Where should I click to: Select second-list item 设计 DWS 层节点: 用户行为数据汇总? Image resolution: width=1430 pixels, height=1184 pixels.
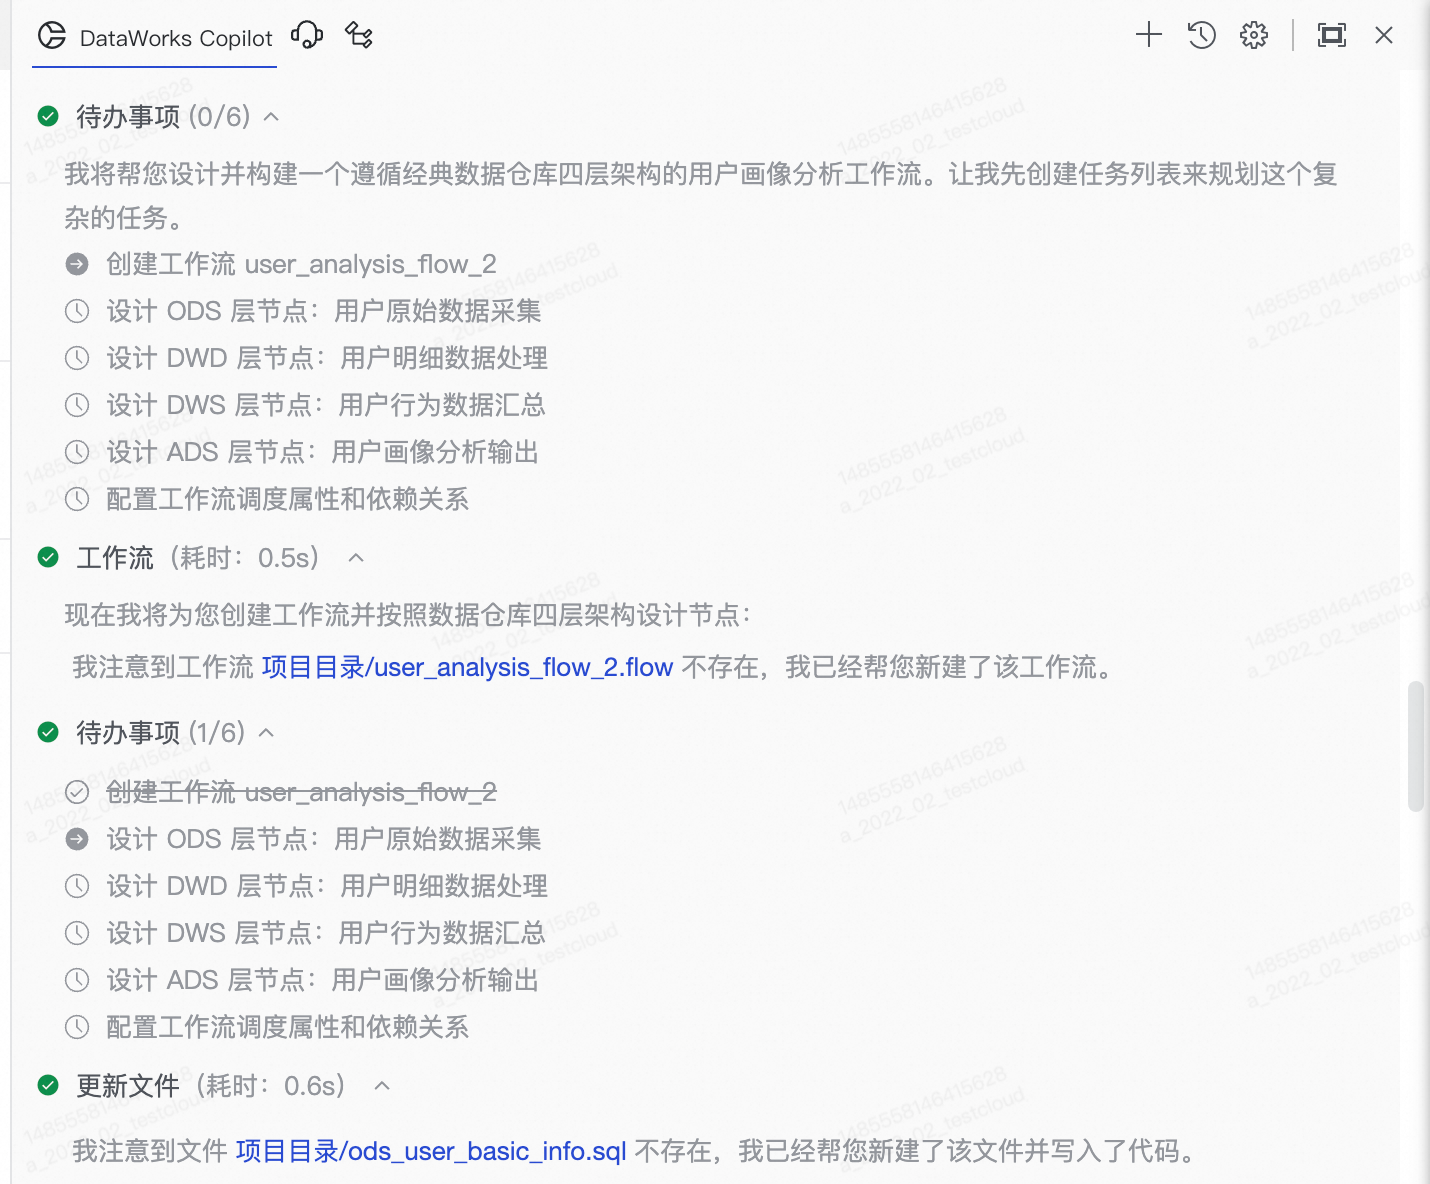[326, 933]
